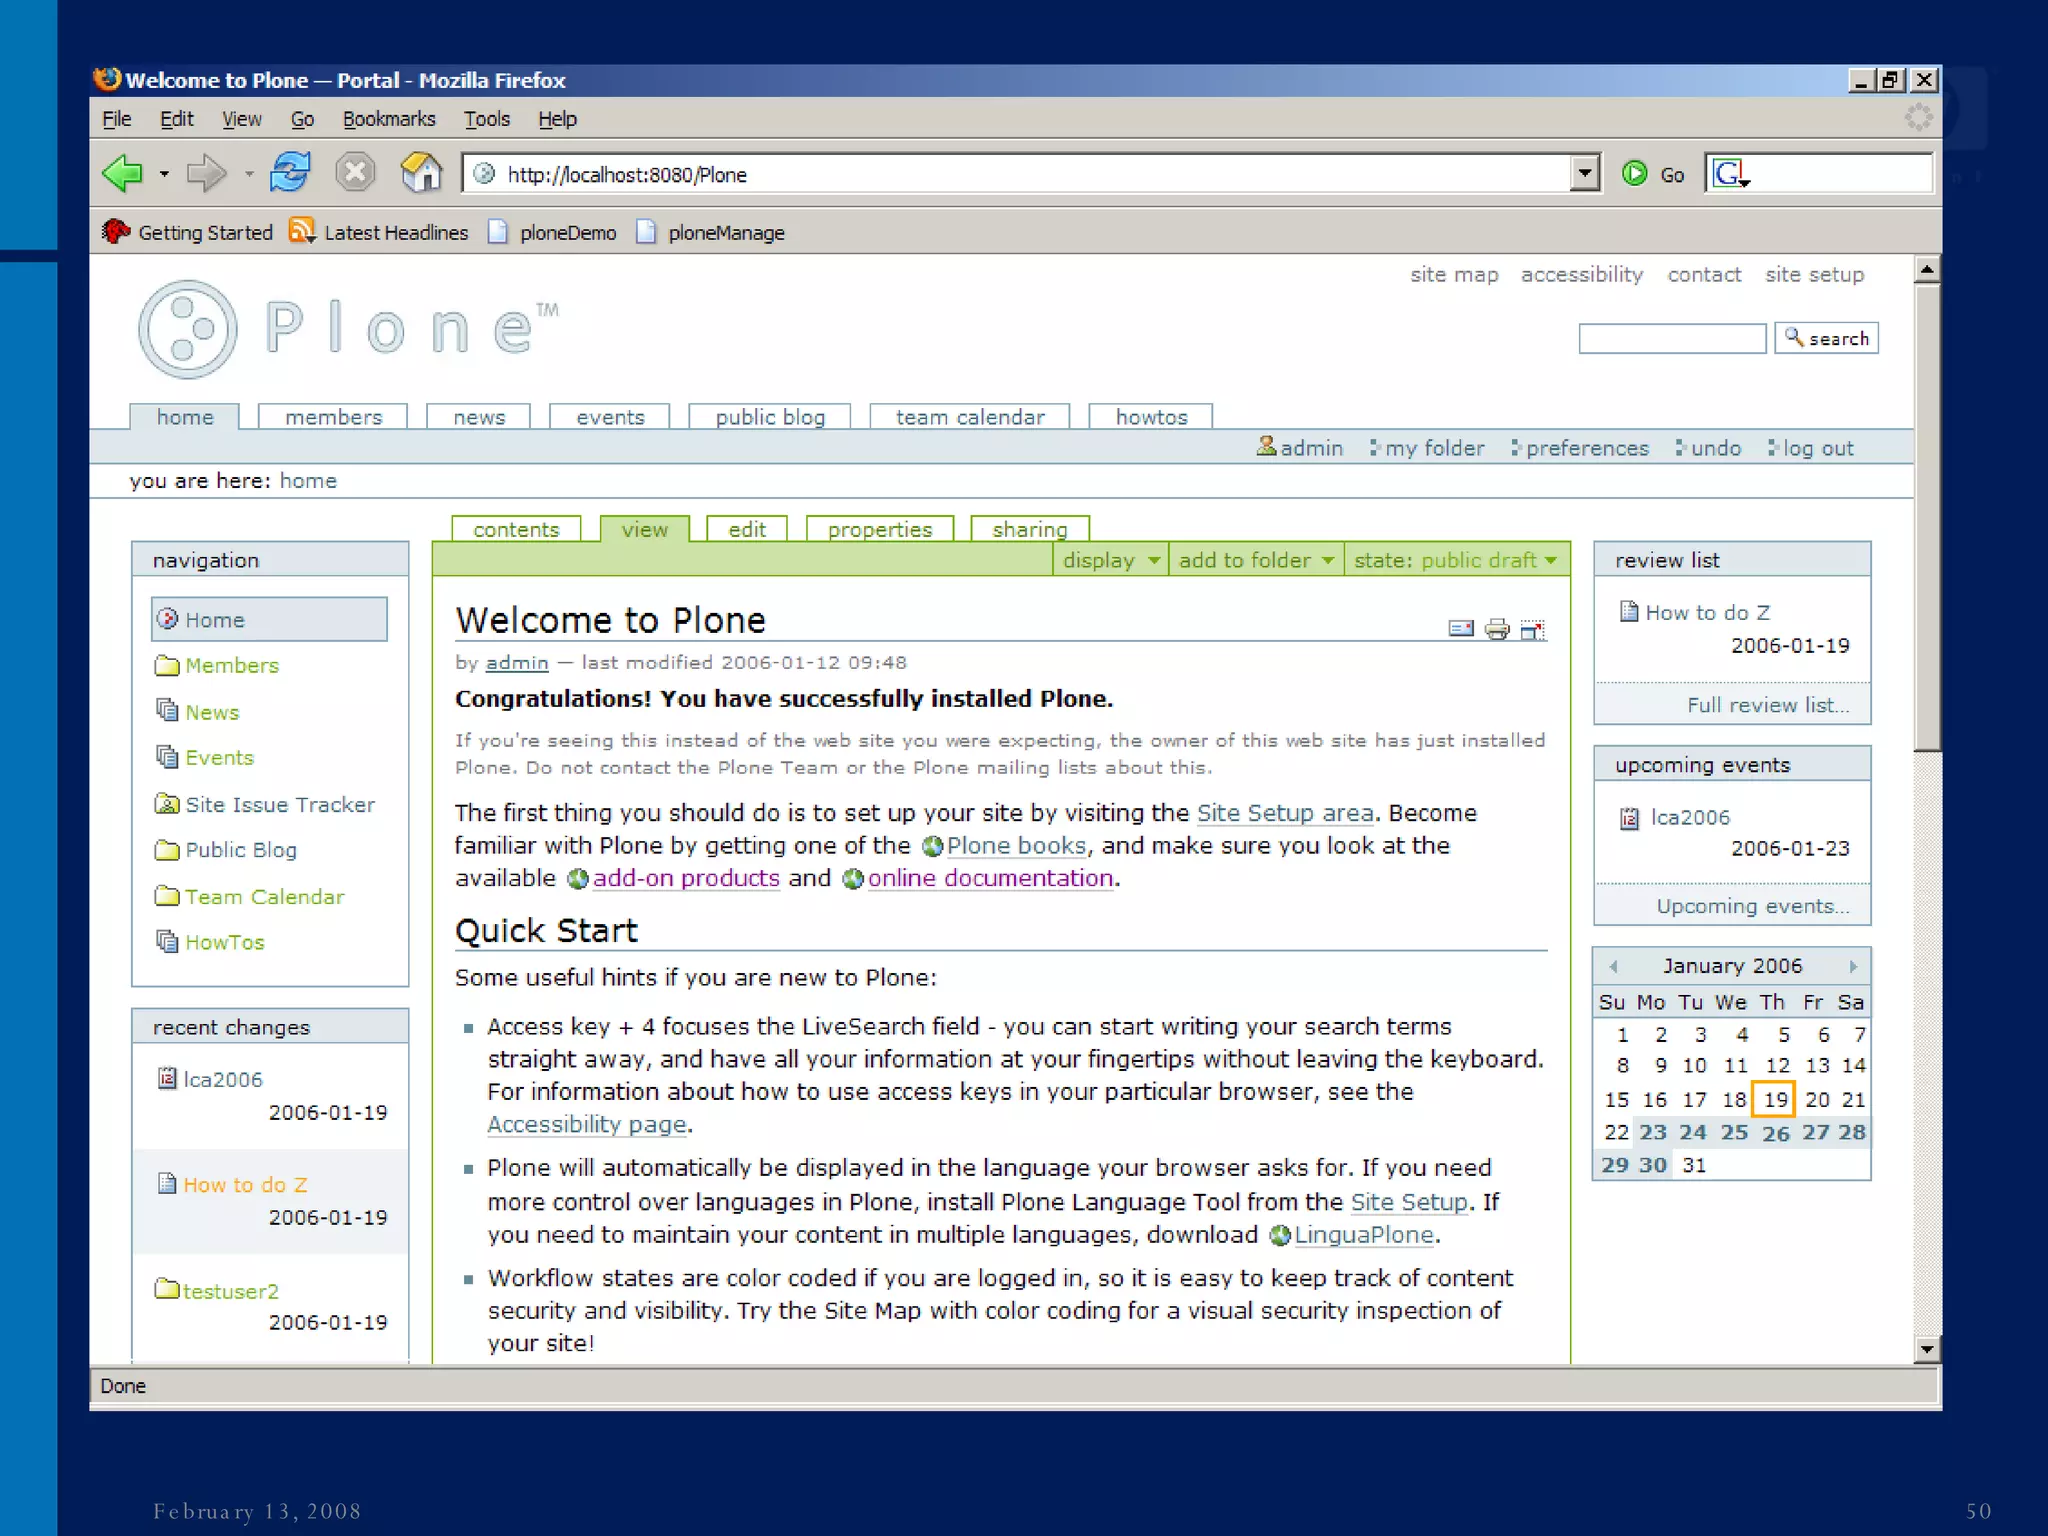Click the Firefox Back arrow button
The image size is (2048, 1536).
click(x=123, y=173)
